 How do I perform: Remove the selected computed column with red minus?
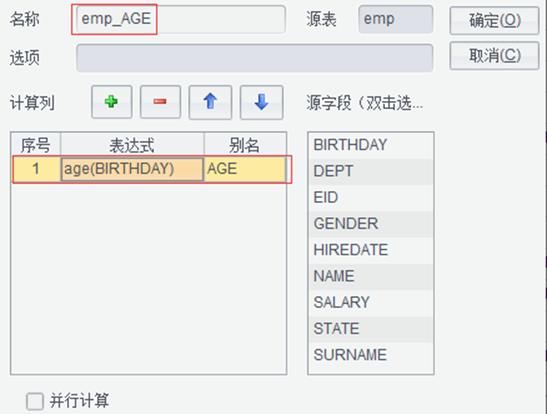pyautogui.click(x=160, y=102)
